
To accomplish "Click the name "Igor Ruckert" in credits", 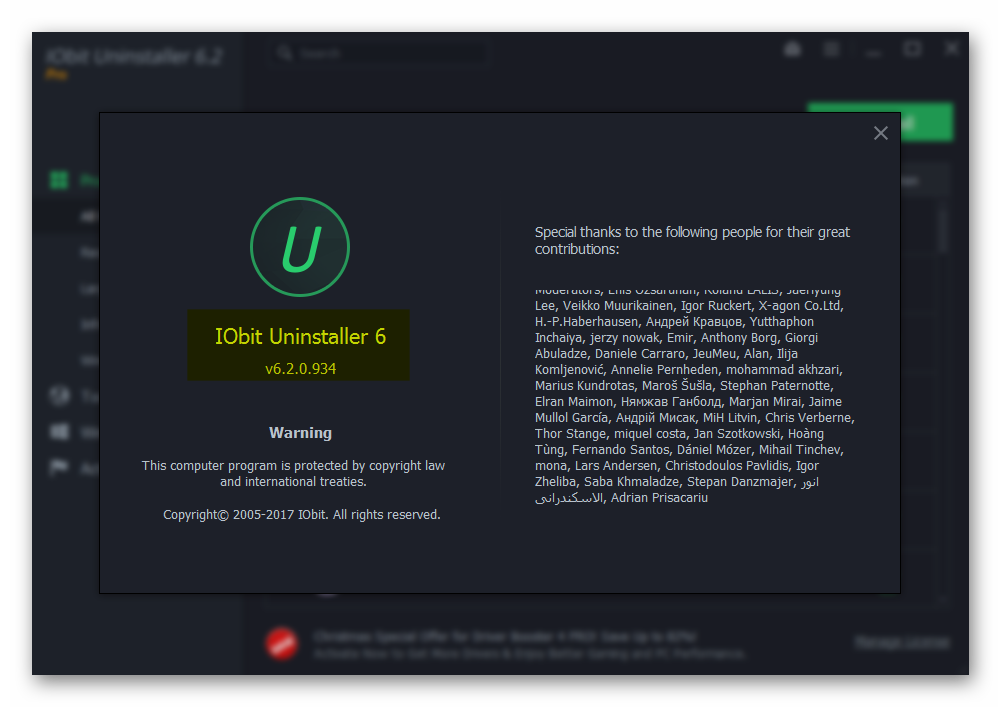I will coord(716,306).
